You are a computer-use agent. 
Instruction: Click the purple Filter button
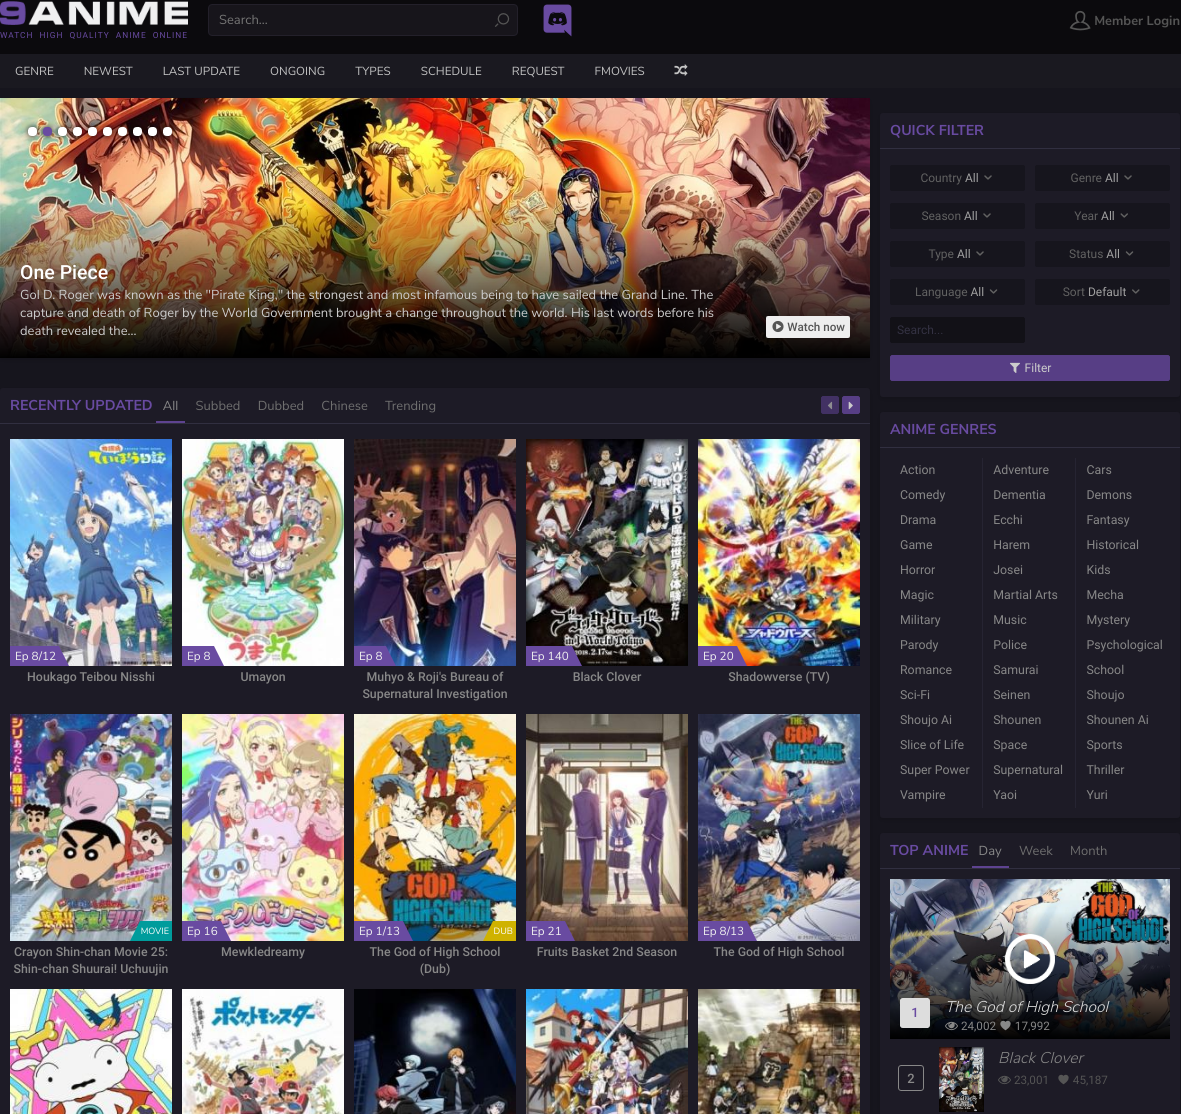pyautogui.click(x=1030, y=368)
